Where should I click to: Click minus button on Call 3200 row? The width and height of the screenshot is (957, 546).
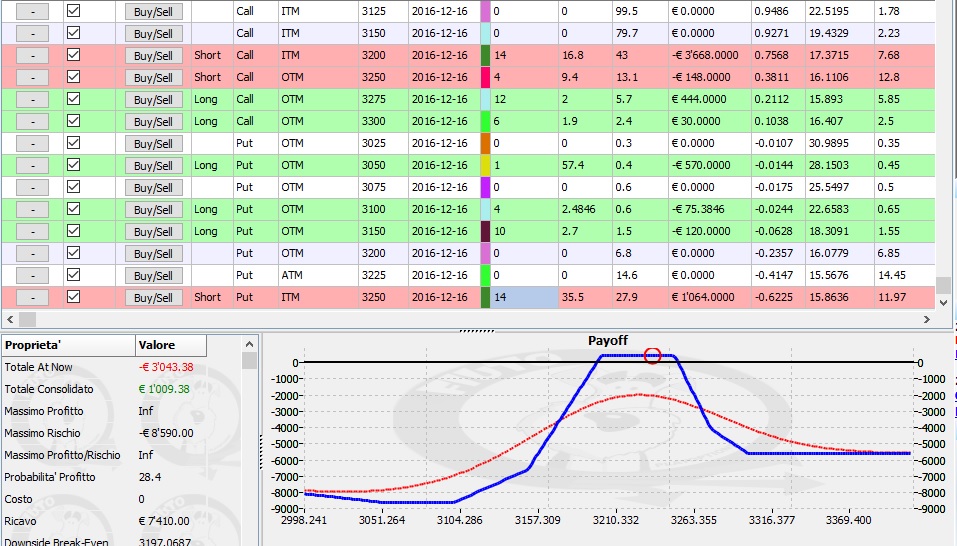pos(32,56)
